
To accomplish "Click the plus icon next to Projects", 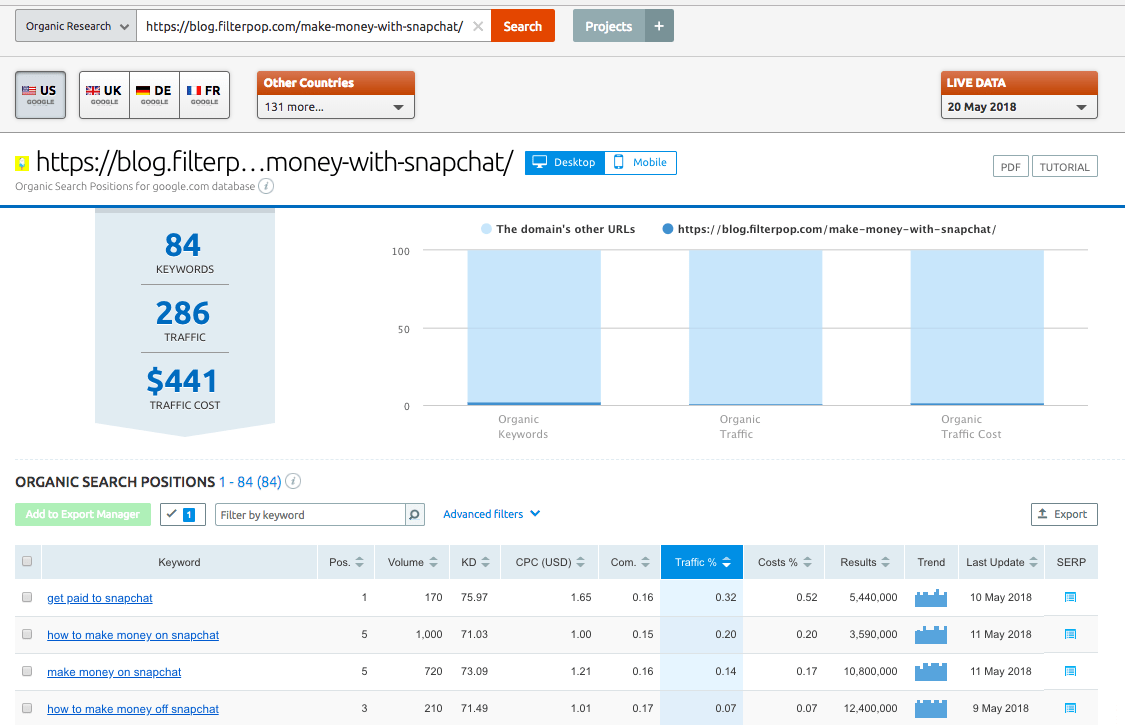I will 658,27.
